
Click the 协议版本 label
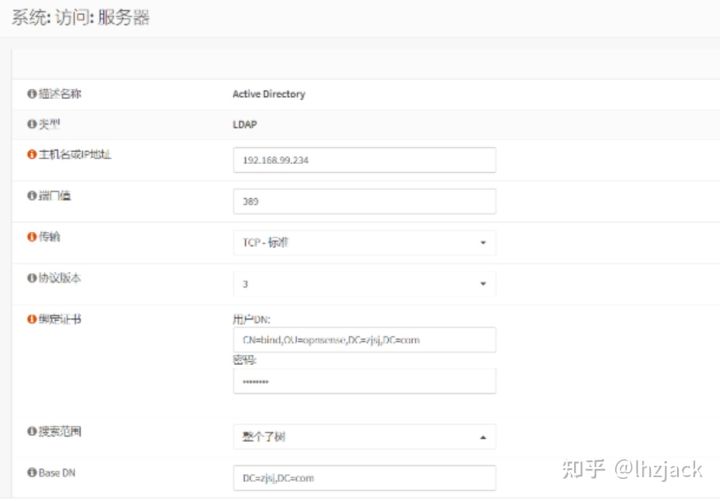pyautogui.click(x=60, y=278)
